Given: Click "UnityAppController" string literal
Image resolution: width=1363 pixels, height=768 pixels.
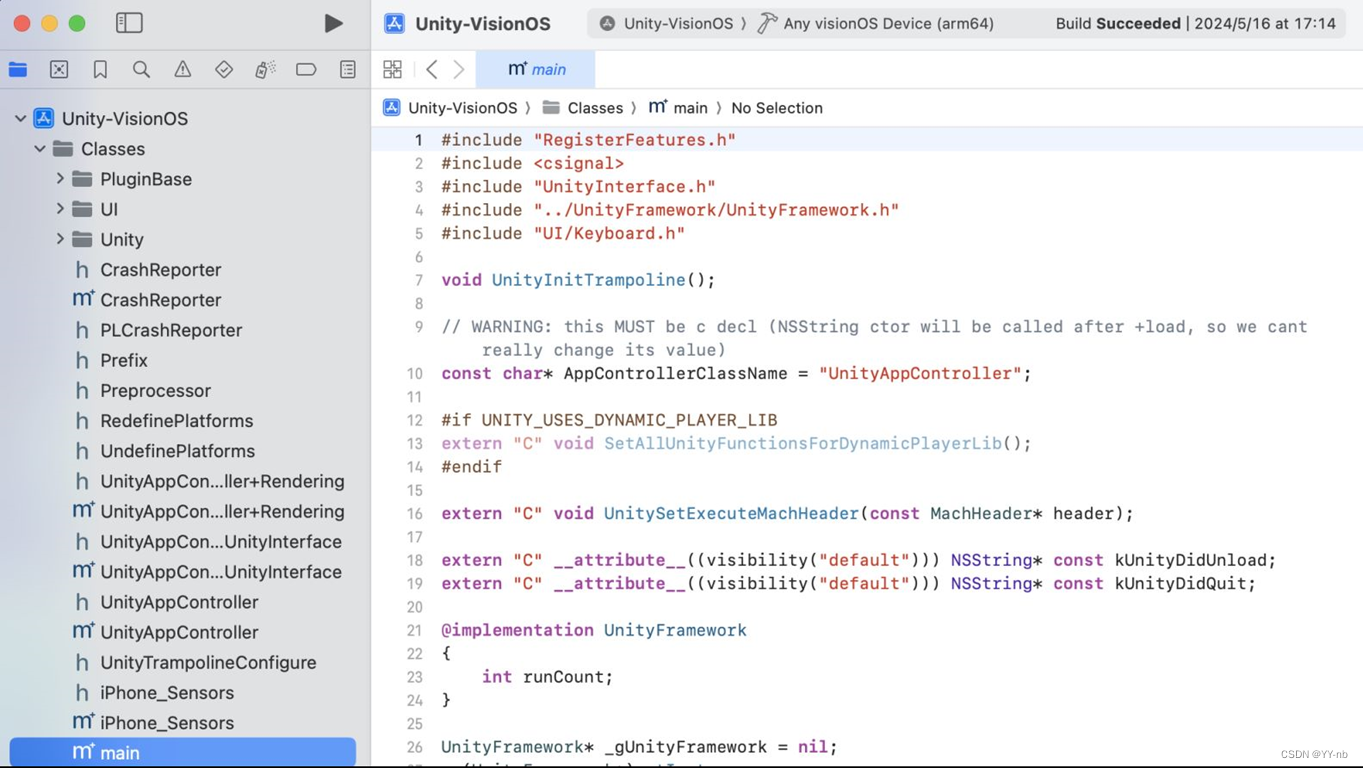Looking at the screenshot, I should 920,373.
